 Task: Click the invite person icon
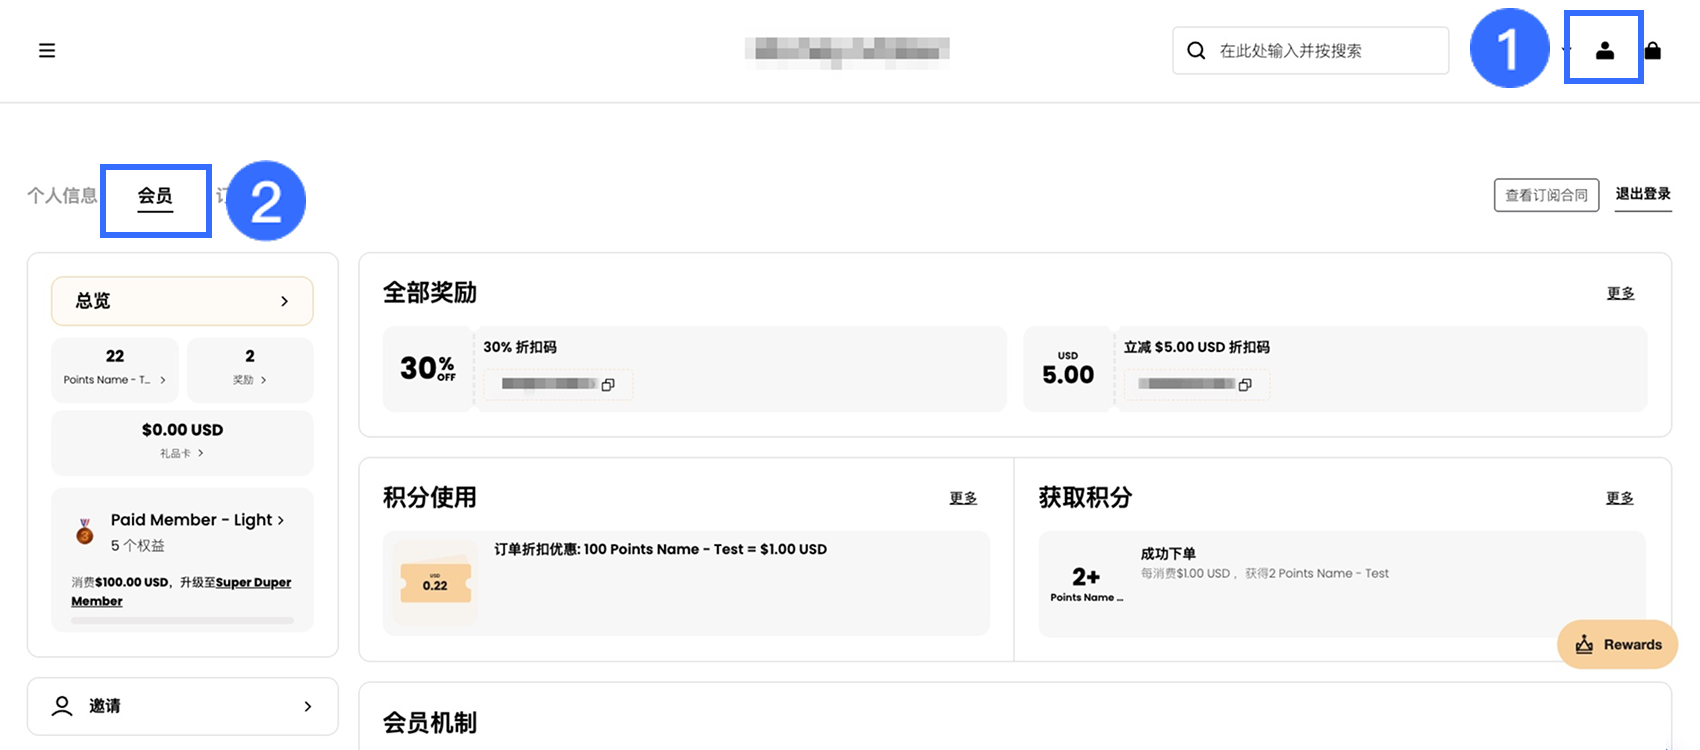tap(62, 706)
